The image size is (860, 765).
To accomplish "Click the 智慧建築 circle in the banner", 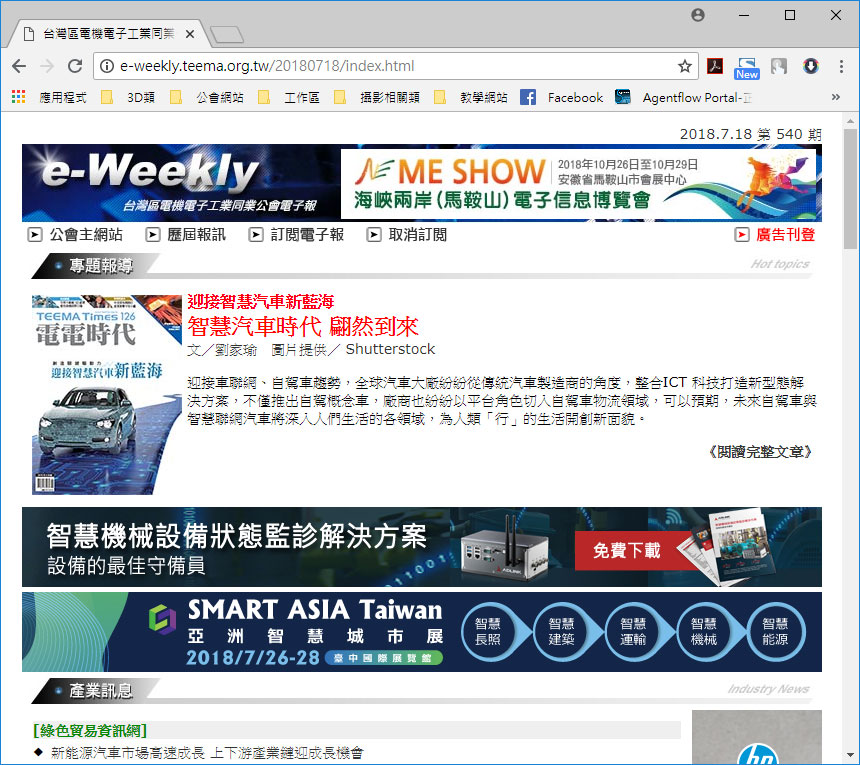I will 561,632.
